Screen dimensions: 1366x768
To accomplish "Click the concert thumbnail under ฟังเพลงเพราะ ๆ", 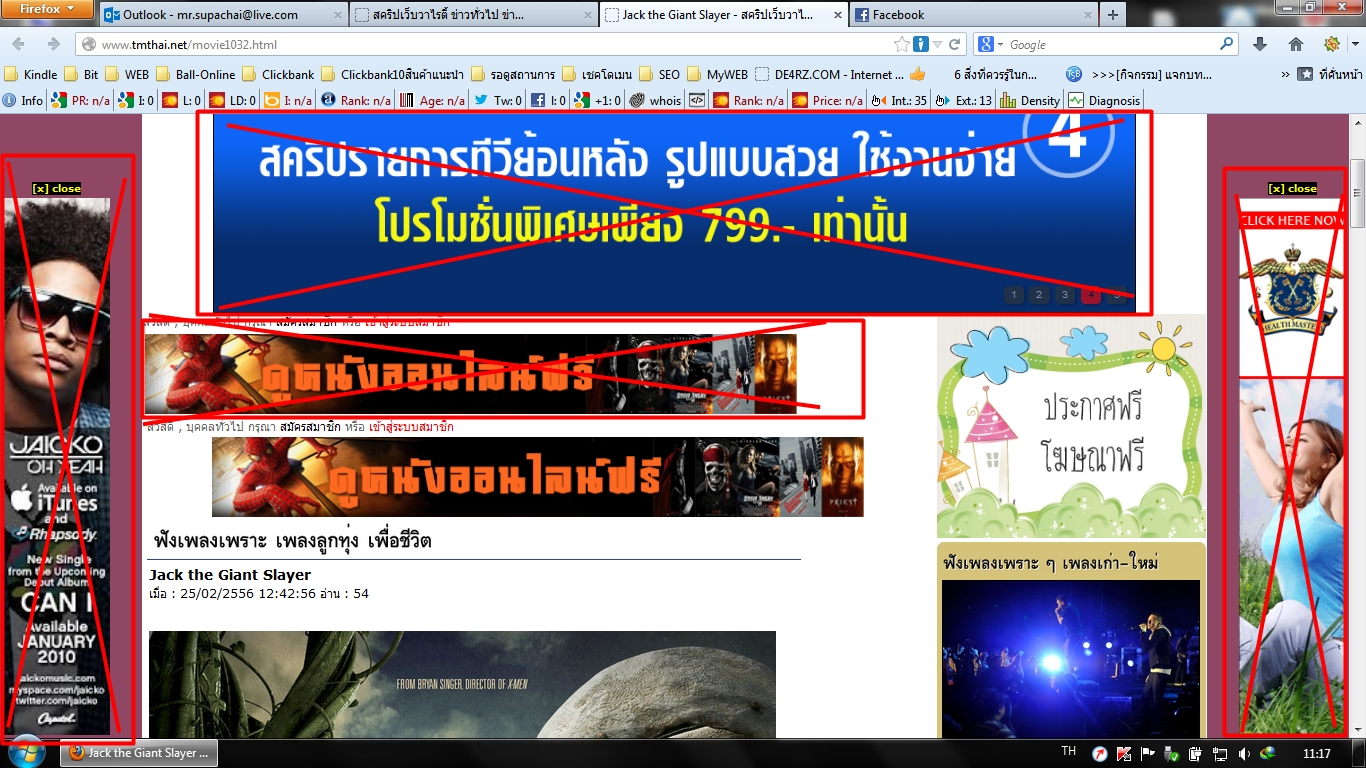I will tap(1071, 659).
